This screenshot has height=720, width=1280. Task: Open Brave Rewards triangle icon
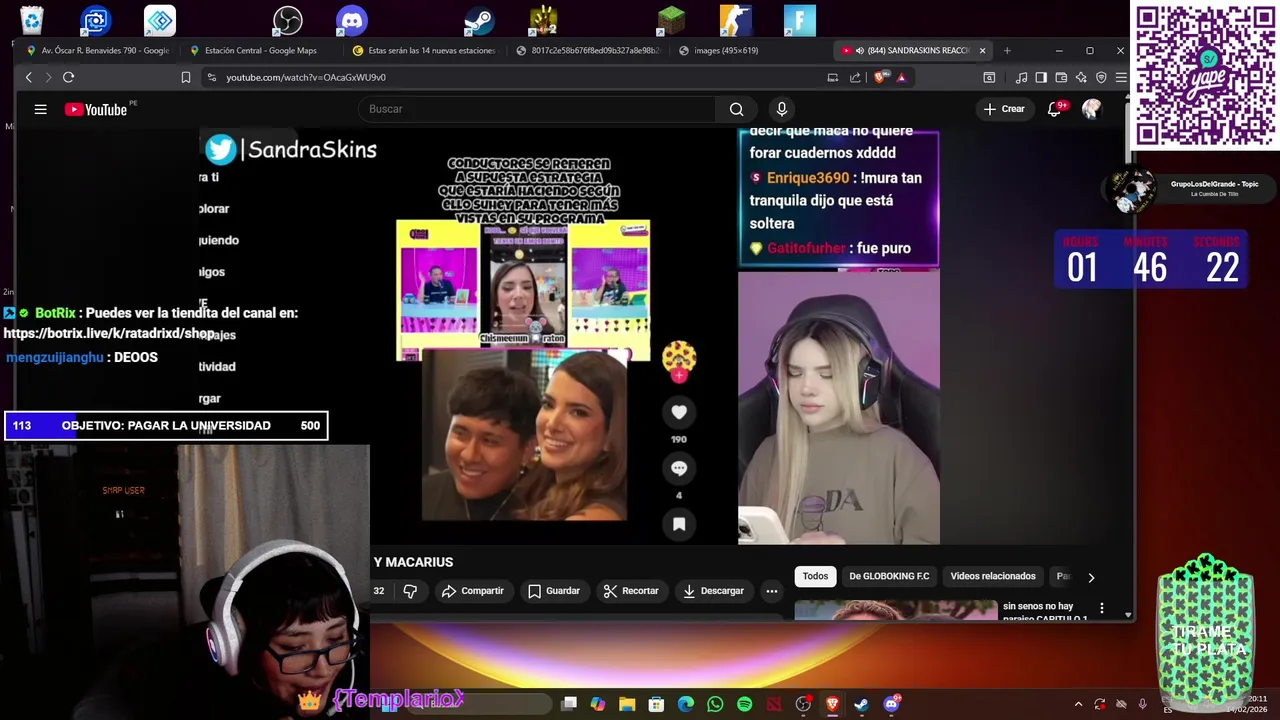(x=901, y=77)
